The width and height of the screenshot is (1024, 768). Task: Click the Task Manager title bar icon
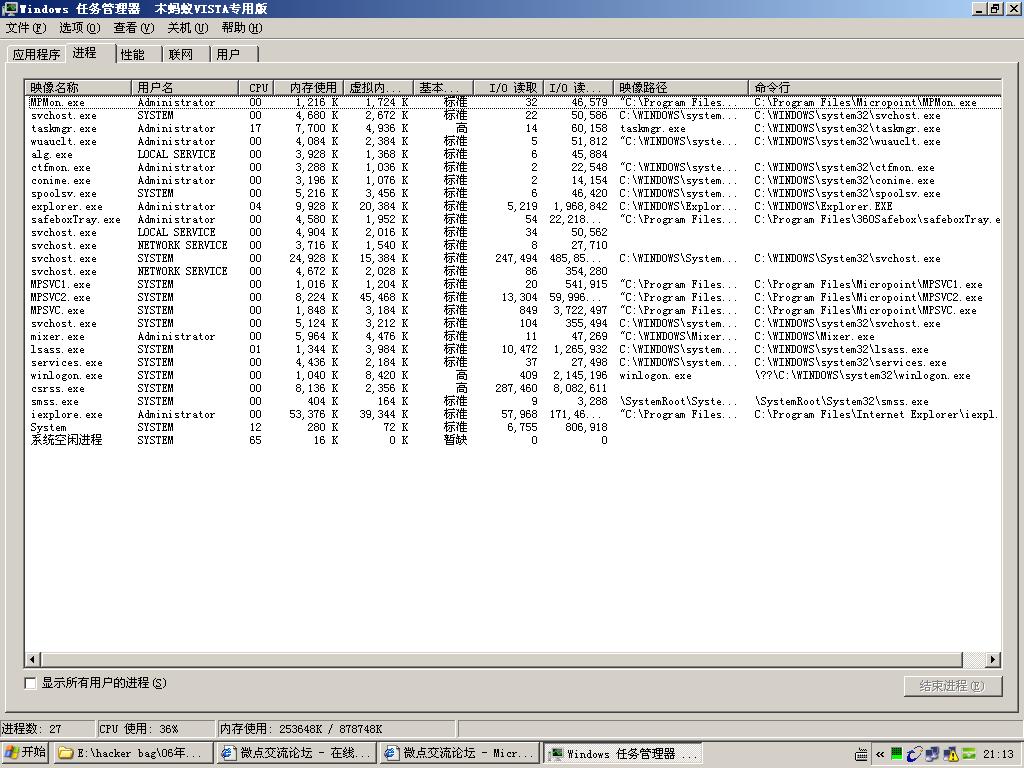pos(10,8)
